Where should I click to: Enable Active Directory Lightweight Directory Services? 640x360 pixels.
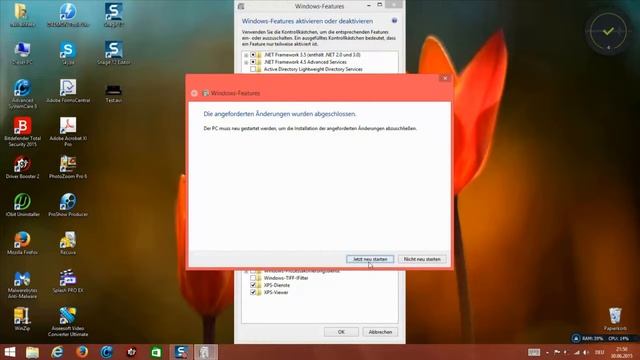coord(253,69)
